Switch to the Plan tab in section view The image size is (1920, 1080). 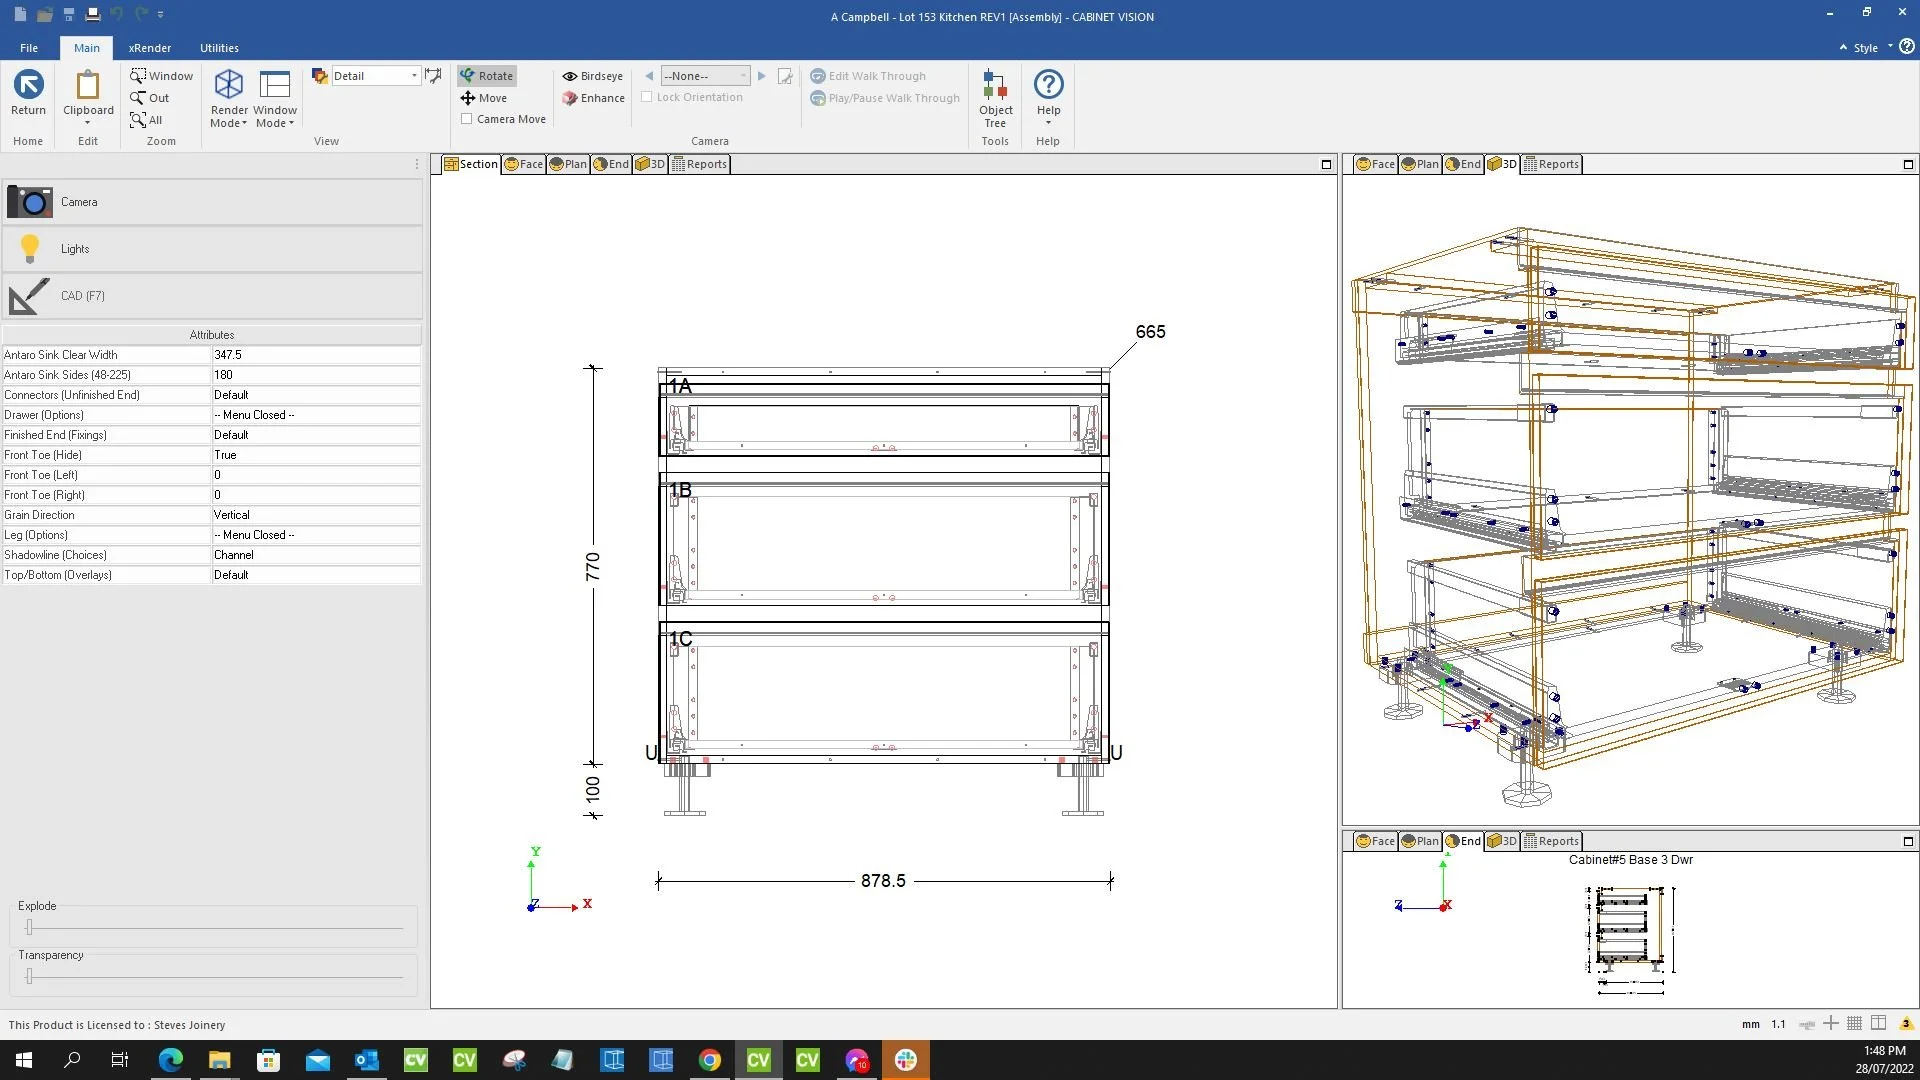coord(568,164)
